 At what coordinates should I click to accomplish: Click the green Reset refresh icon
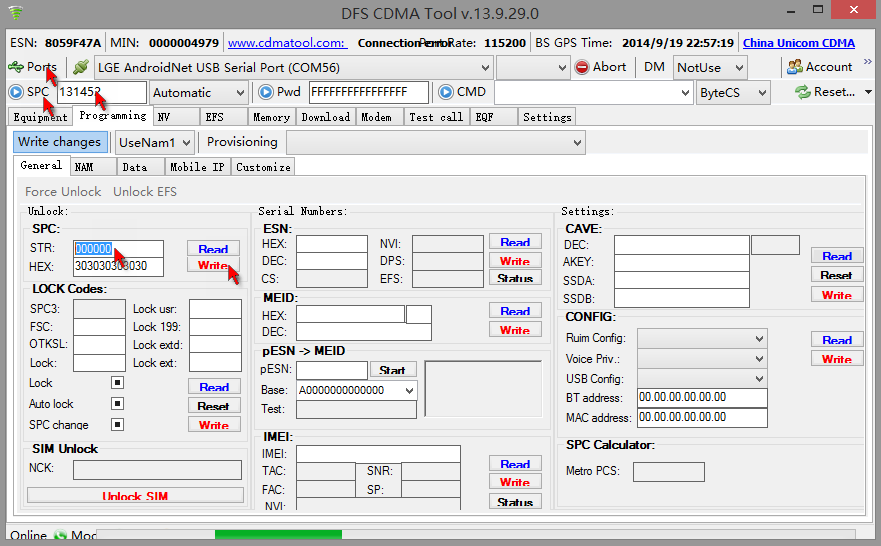[x=802, y=92]
